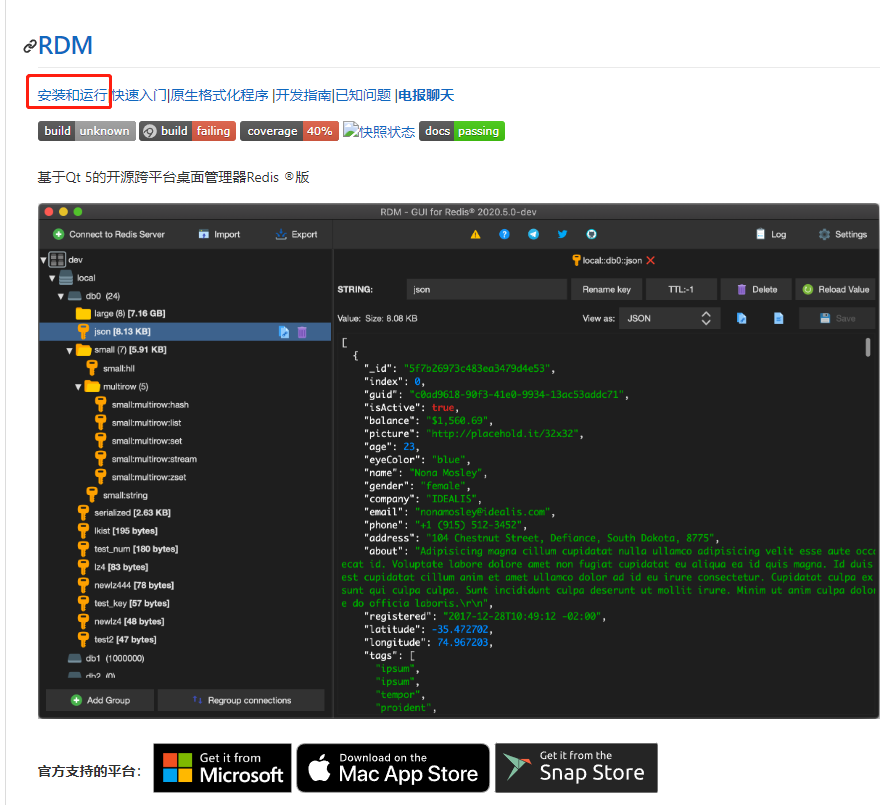Open the Settings gear
Image resolution: width=895 pixels, height=805 pixels.
[842, 234]
